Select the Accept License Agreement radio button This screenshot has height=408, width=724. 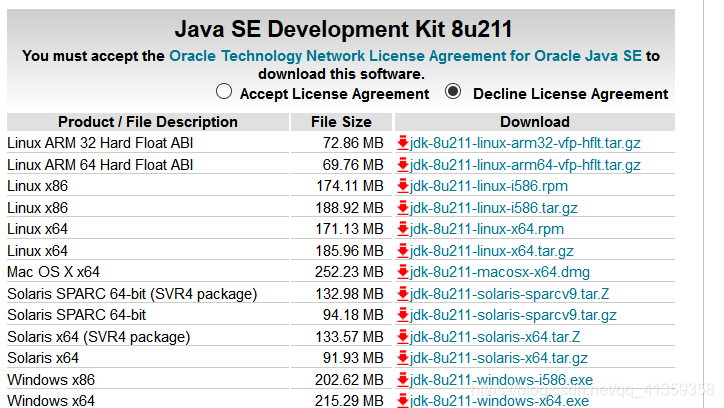[x=224, y=91]
